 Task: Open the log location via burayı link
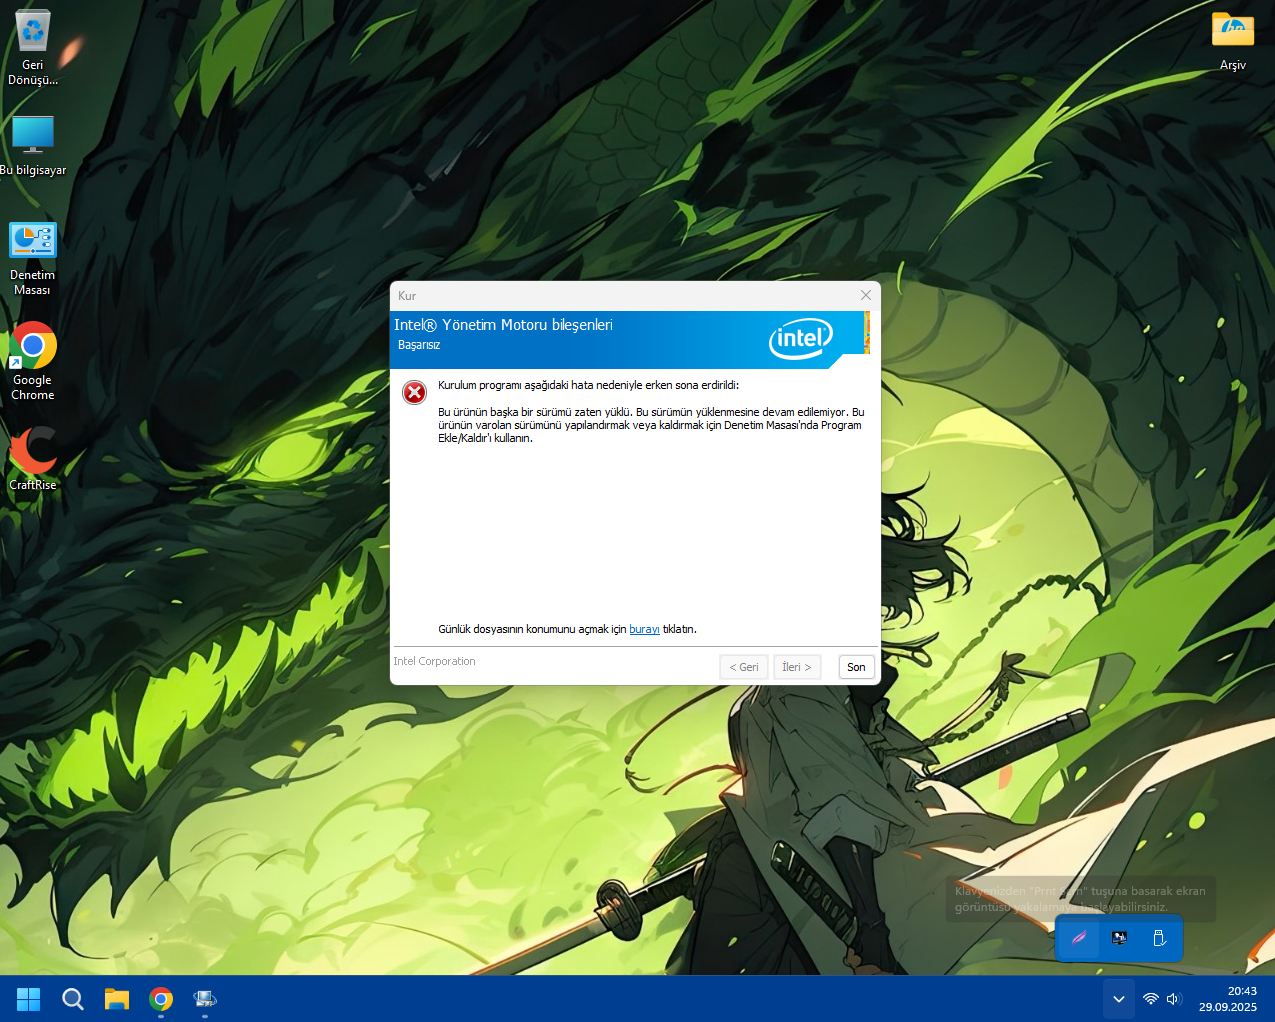pyautogui.click(x=644, y=630)
